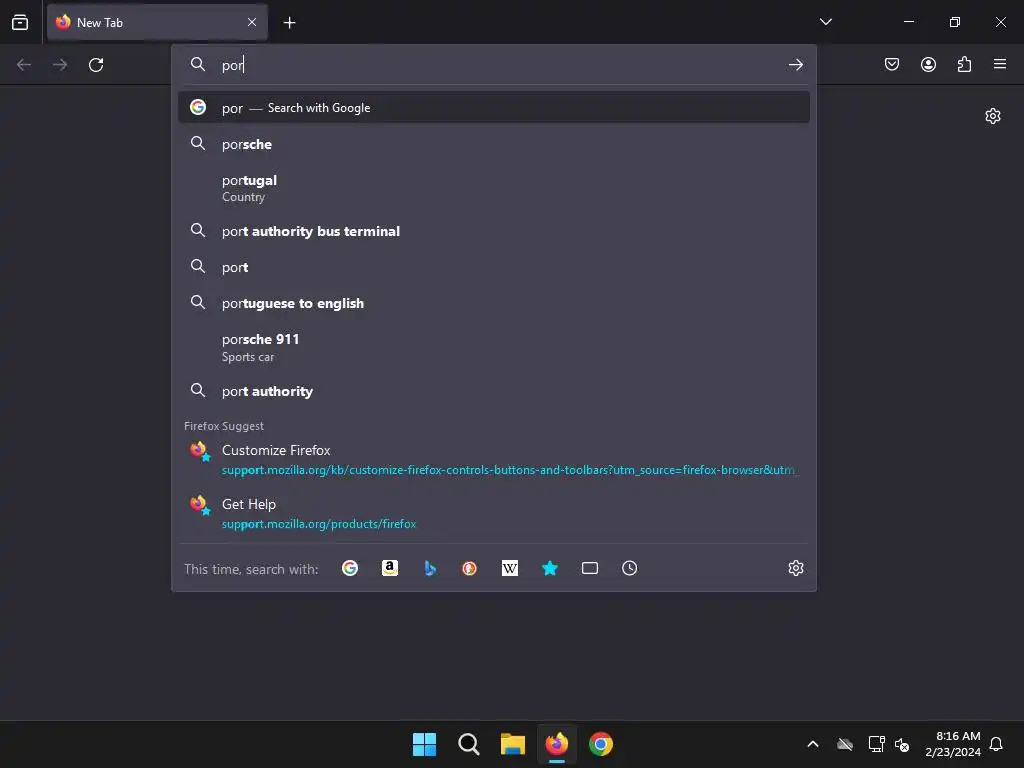The width and height of the screenshot is (1024, 768).
Task: Open the Firefox account menu
Action: (928, 64)
